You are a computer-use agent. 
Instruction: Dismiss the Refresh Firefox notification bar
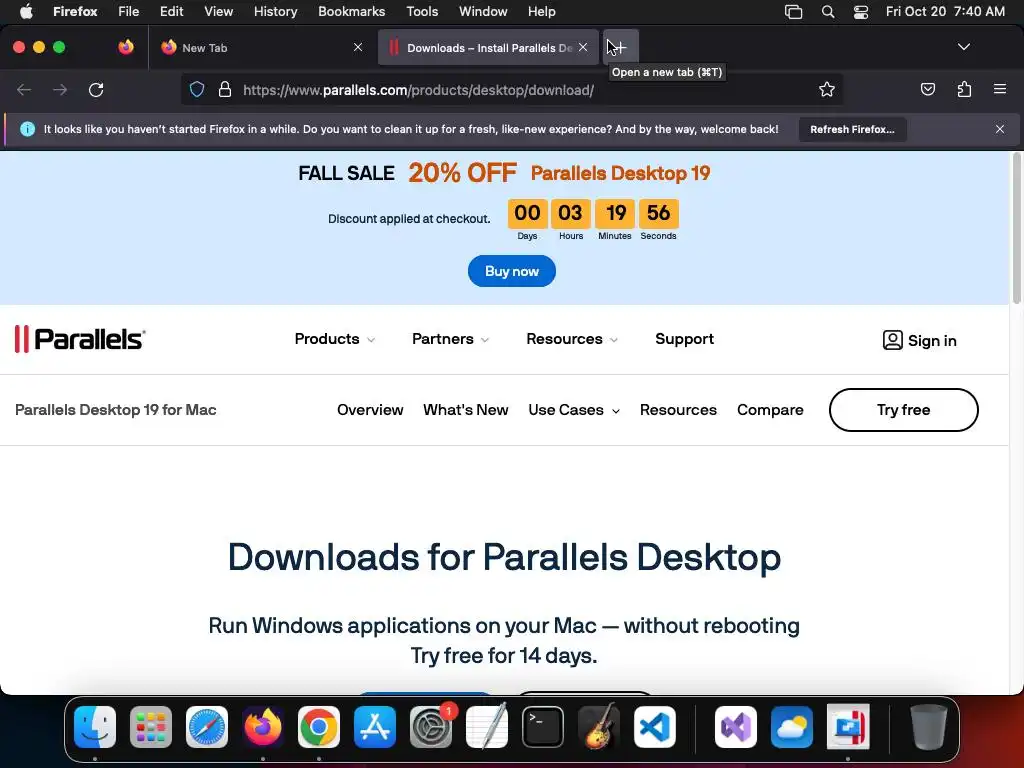point(1000,129)
